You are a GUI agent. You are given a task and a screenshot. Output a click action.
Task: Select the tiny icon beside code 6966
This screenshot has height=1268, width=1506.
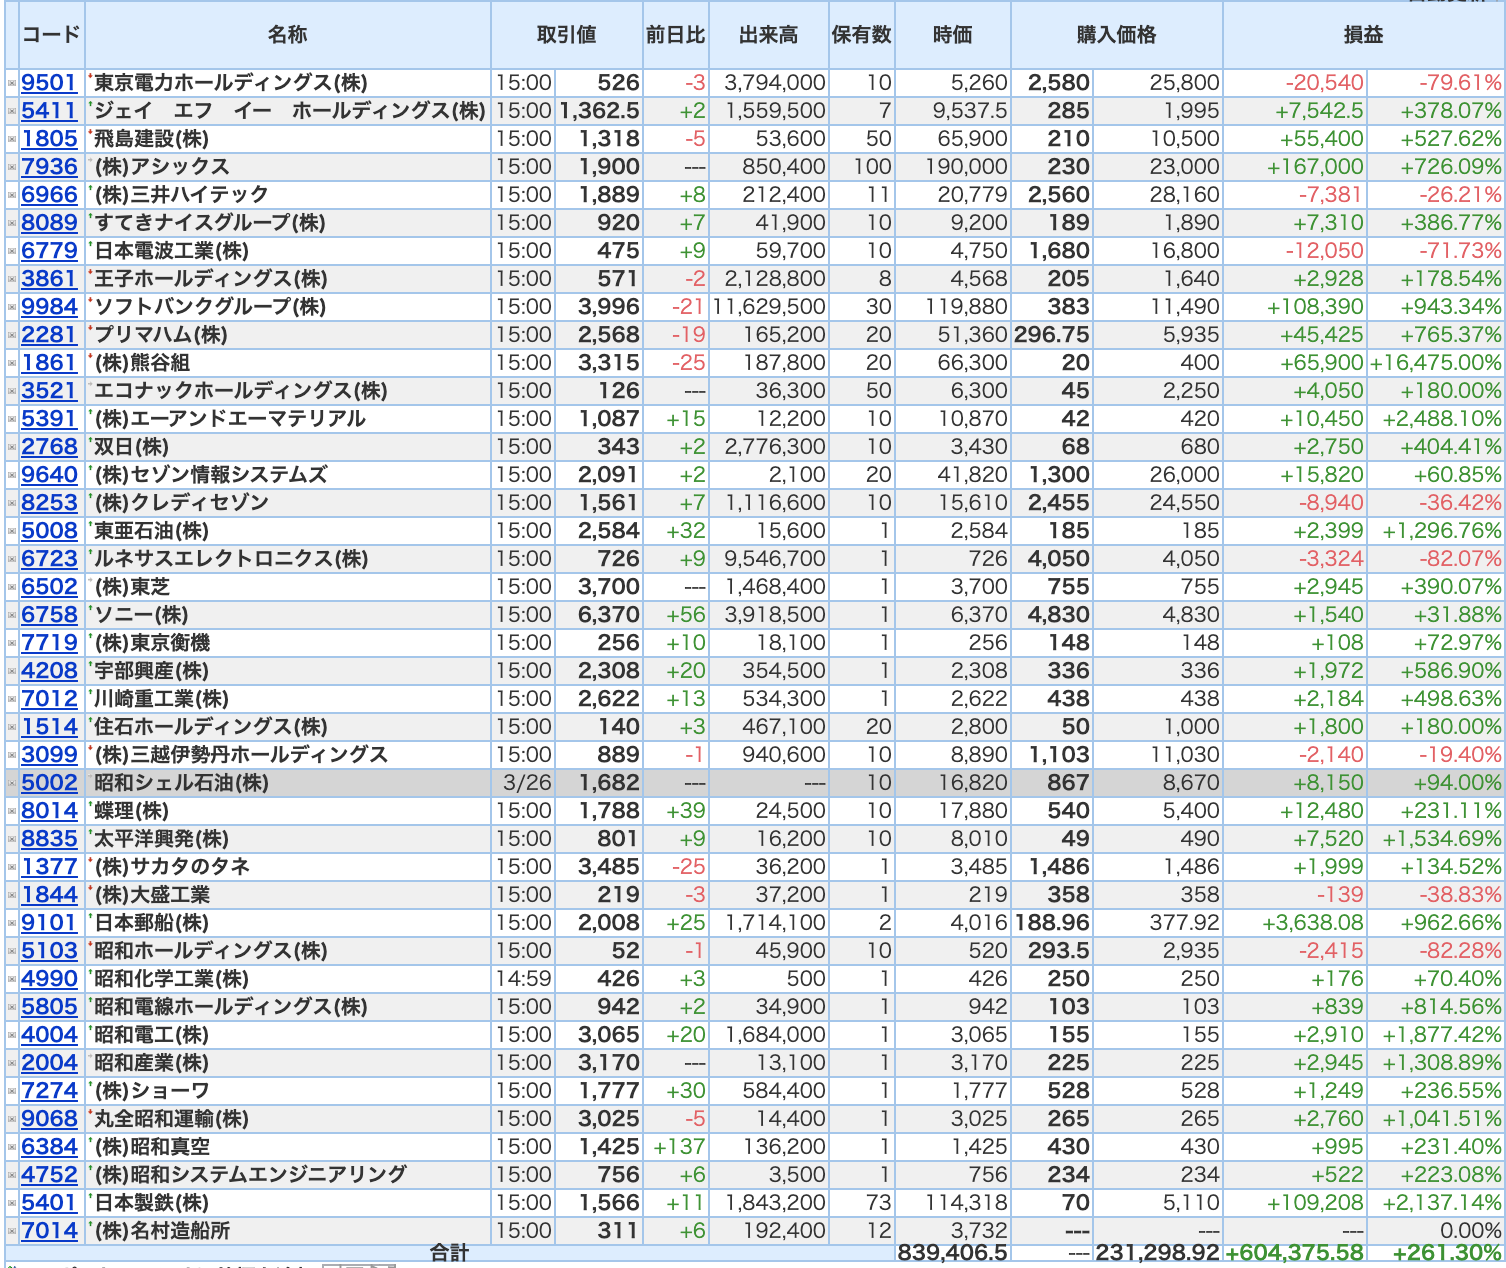tap(12, 195)
